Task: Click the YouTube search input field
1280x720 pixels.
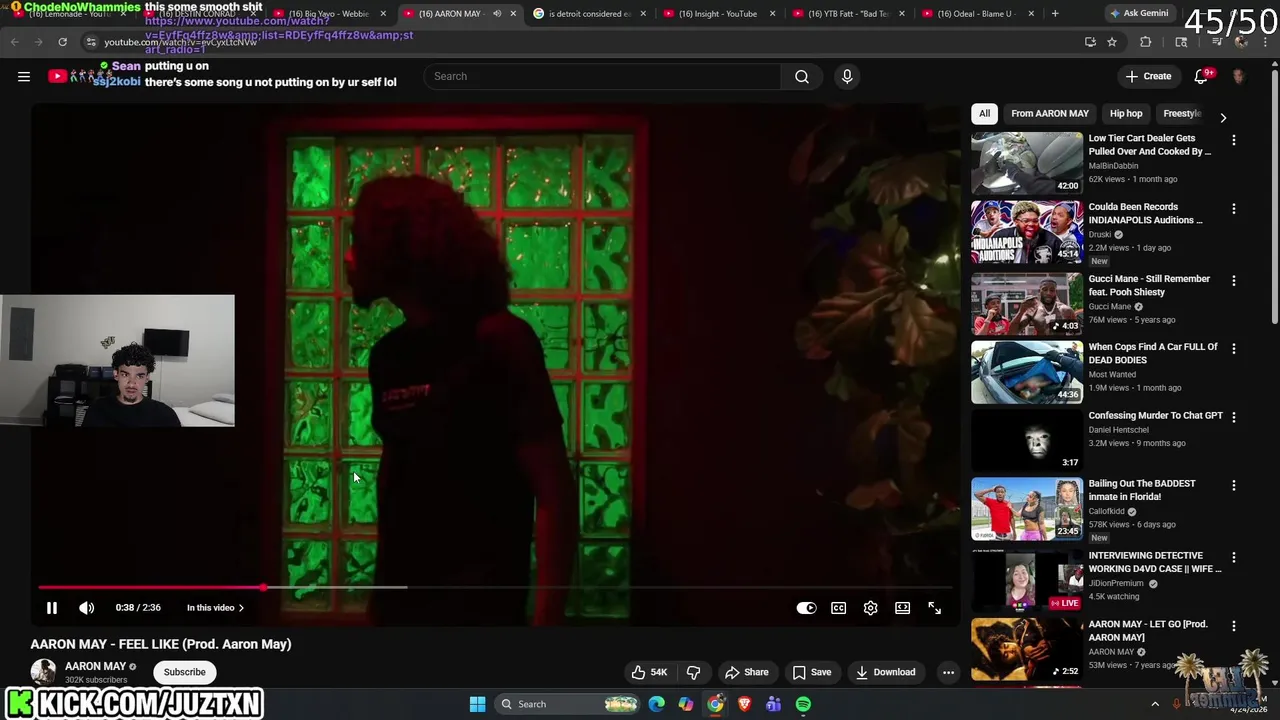Action: pos(603,76)
